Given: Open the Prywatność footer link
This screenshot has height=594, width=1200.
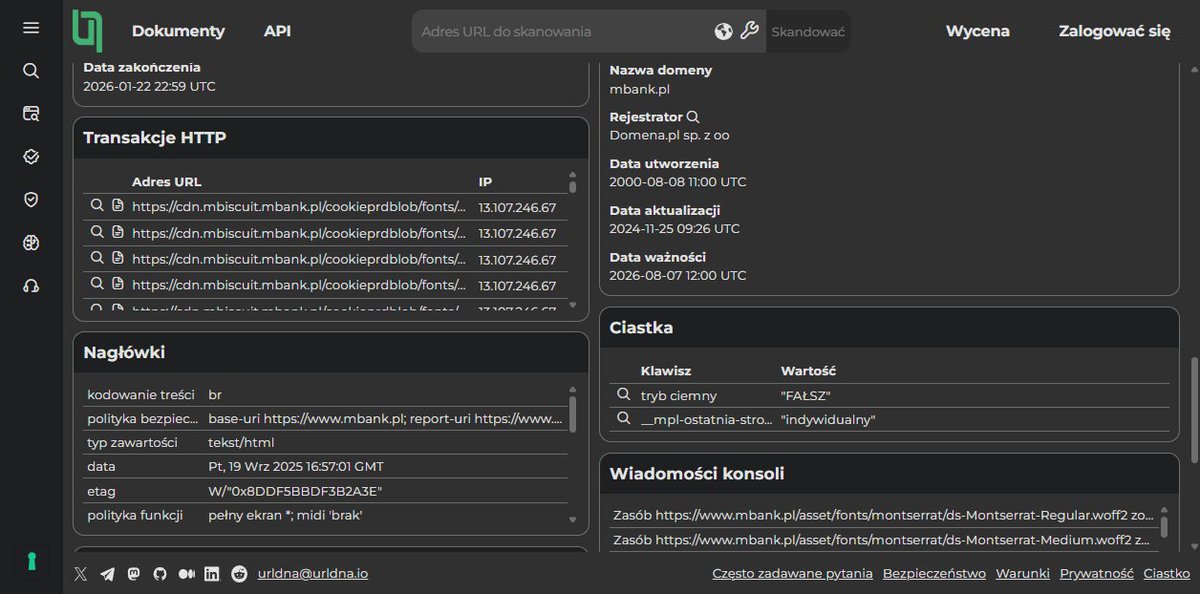Looking at the screenshot, I should [1096, 573].
